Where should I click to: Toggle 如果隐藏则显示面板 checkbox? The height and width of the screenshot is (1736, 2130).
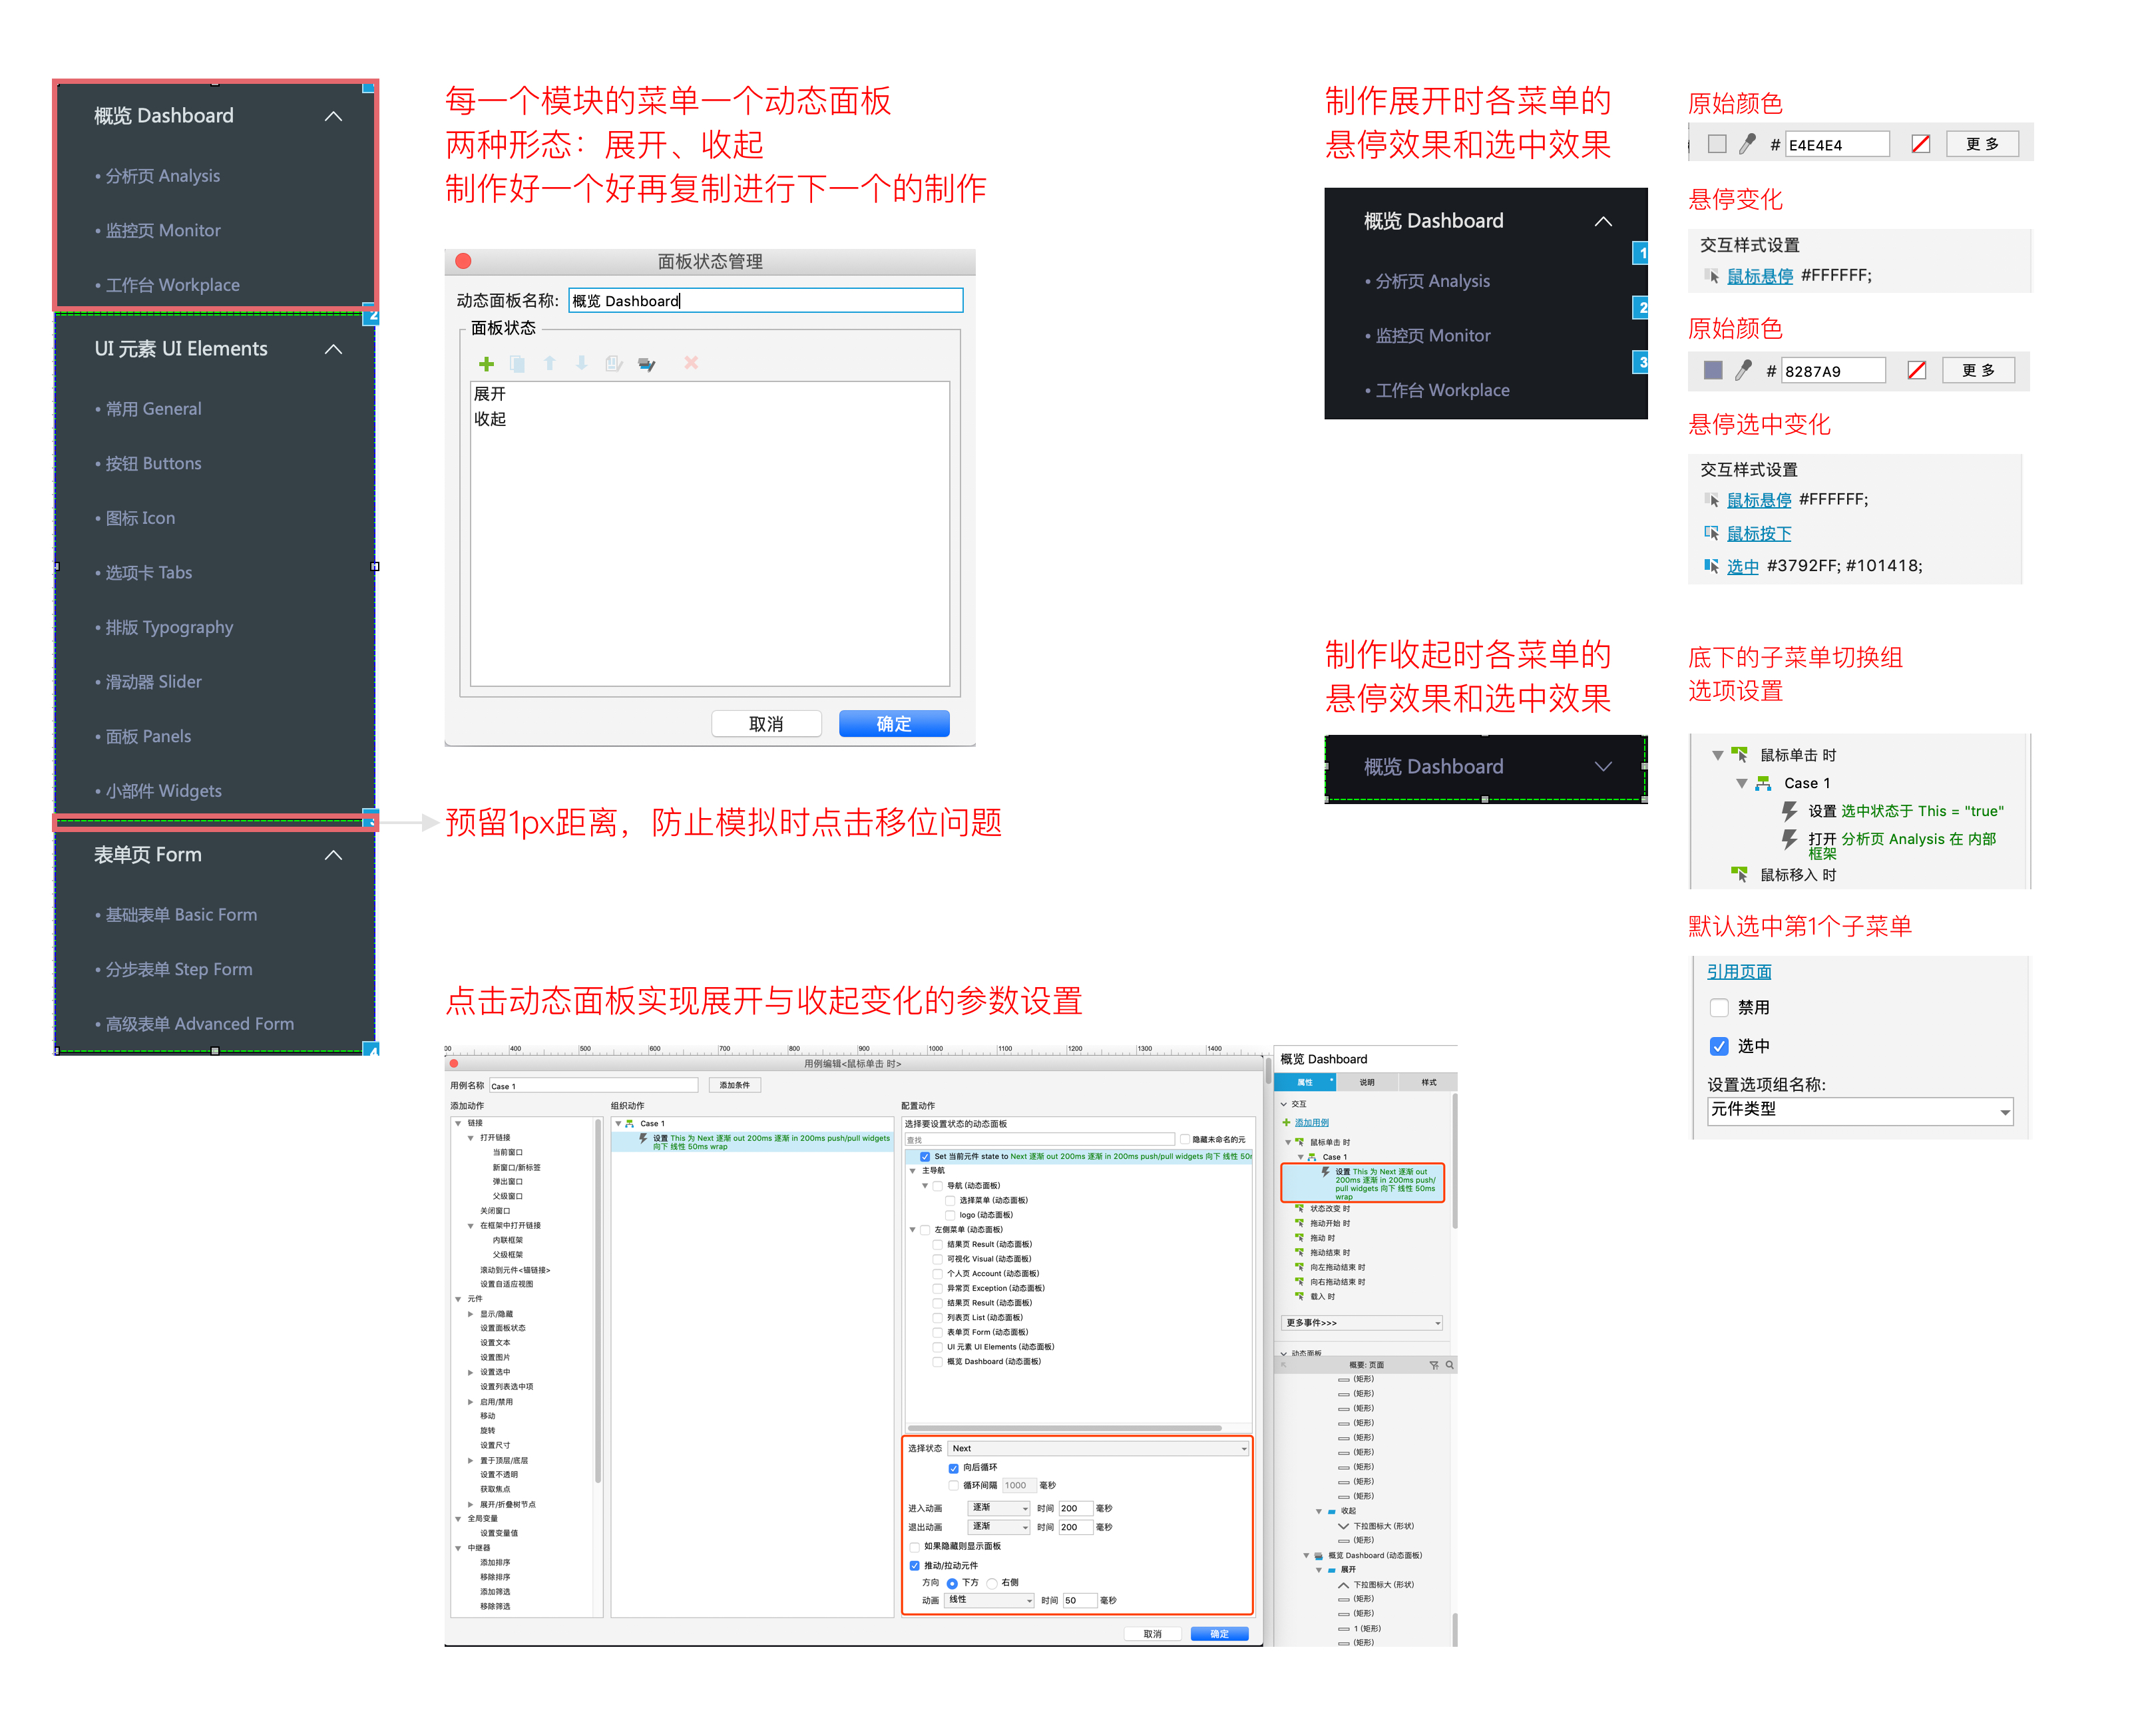914,1547
